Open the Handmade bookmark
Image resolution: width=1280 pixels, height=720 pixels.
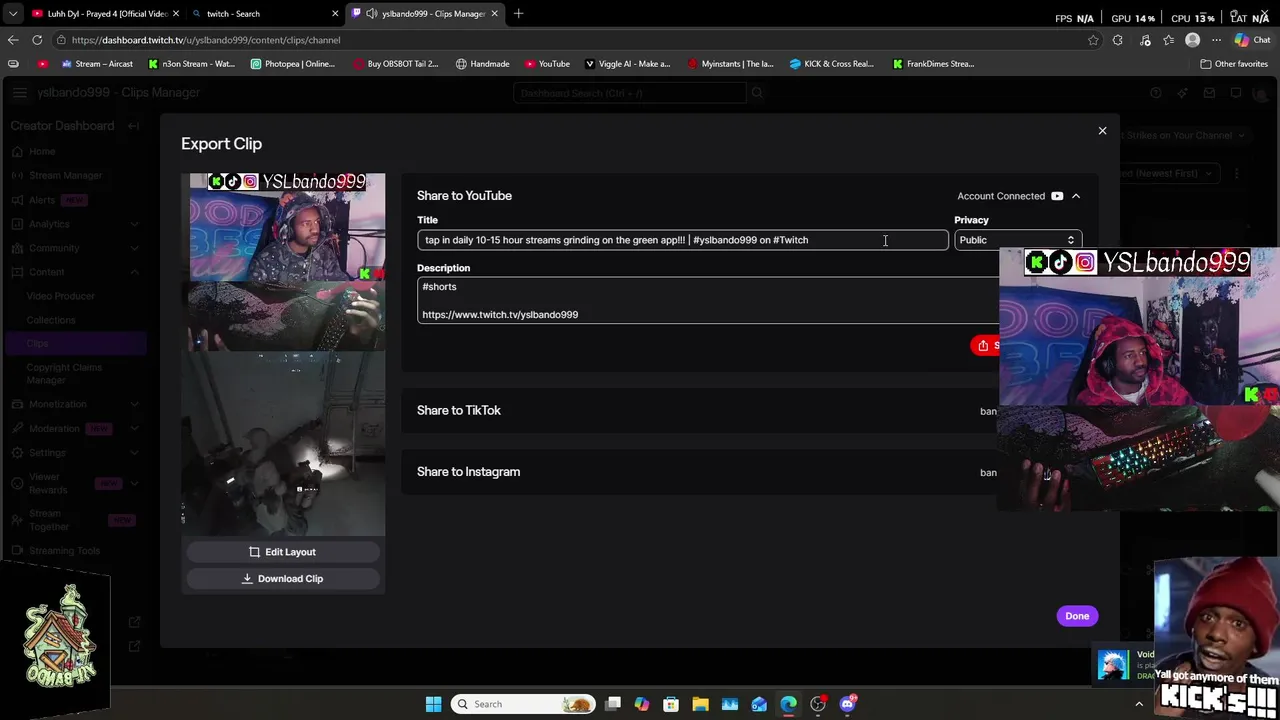point(482,64)
